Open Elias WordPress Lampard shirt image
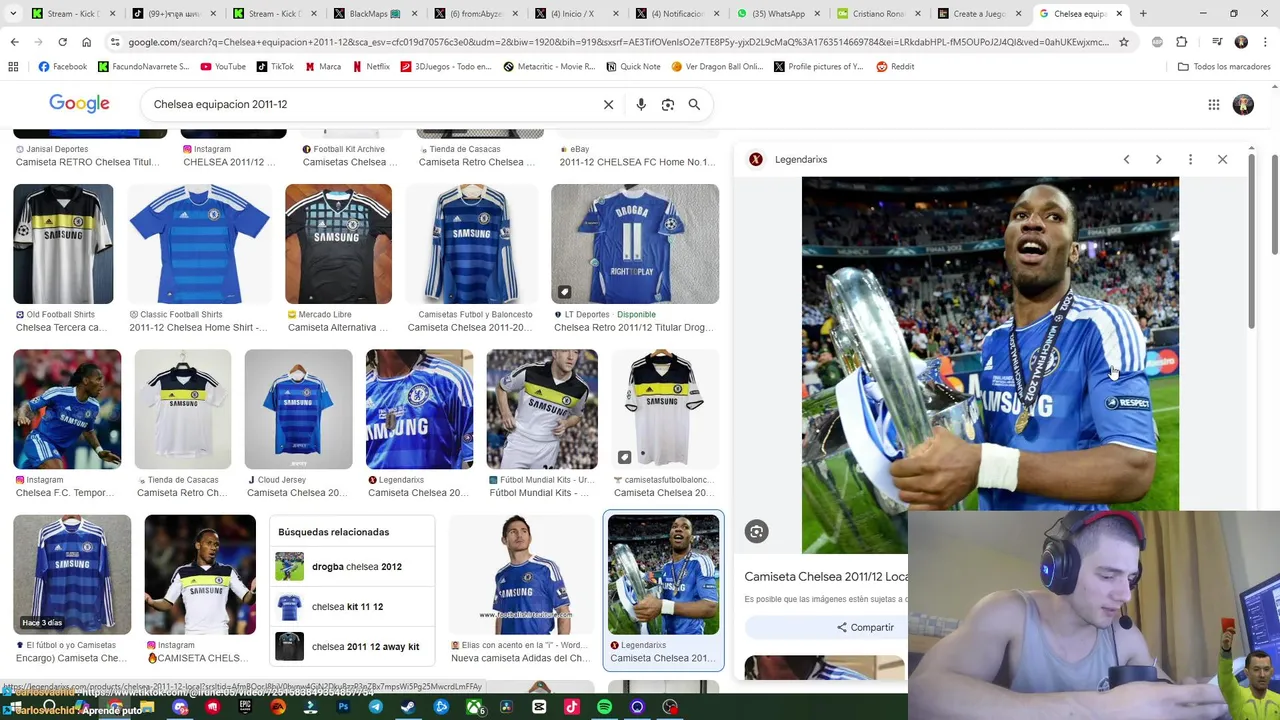The height and width of the screenshot is (720, 1280). 521,575
